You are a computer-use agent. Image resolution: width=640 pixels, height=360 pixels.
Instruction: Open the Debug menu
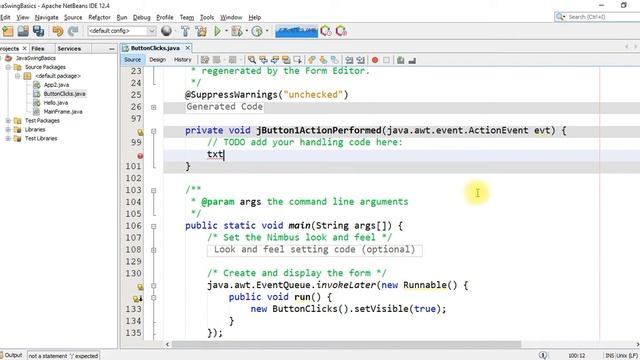click(142, 17)
